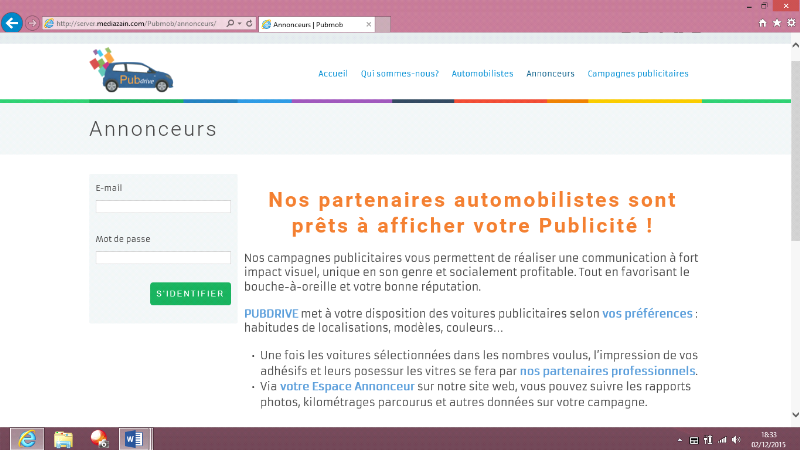
Task: Select the Annonceurs | Pubmob browser tab
Action: click(x=316, y=24)
